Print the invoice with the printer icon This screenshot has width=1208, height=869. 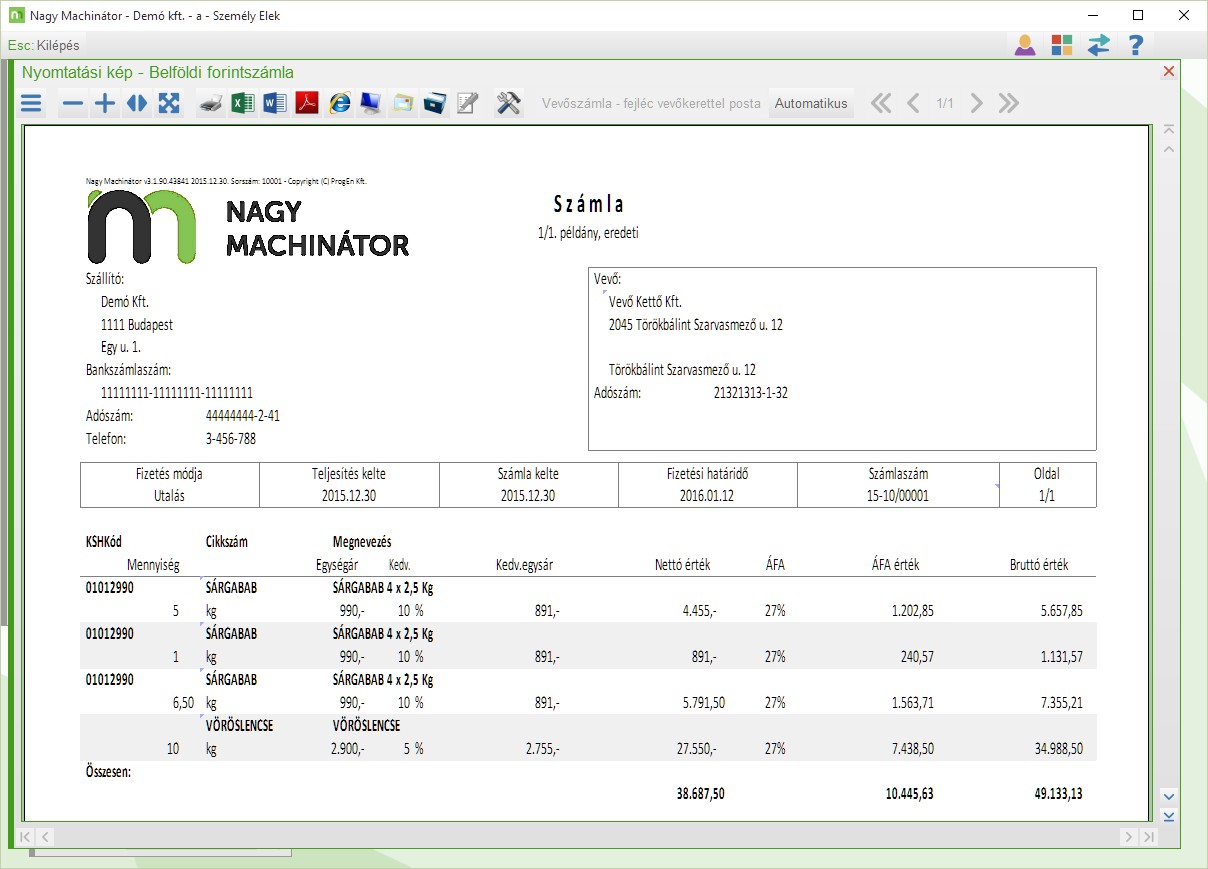click(x=211, y=104)
